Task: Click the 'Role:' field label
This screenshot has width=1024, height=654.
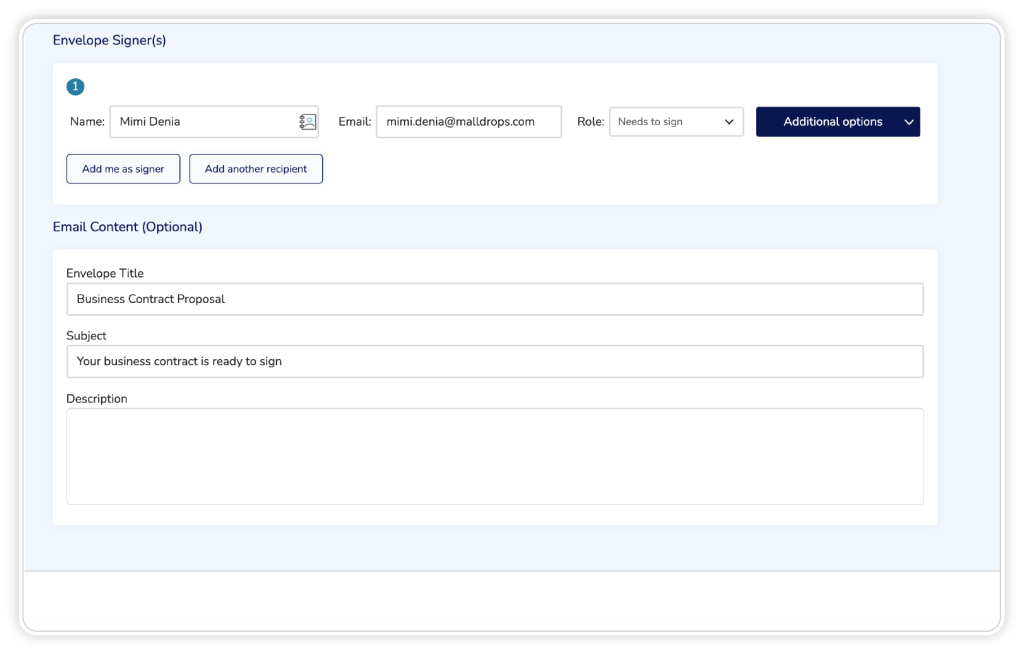Action: (590, 122)
